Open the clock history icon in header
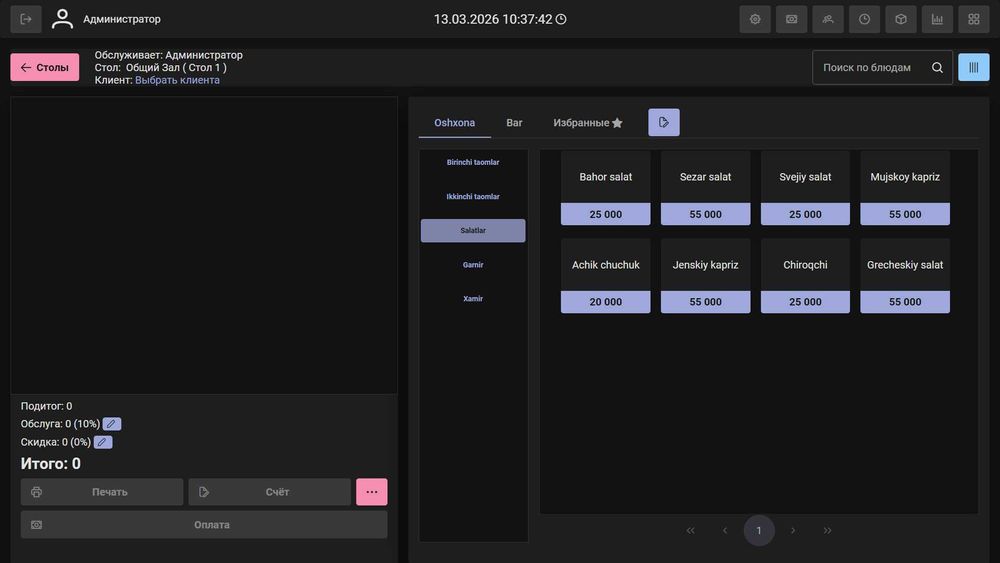This screenshot has height=563, width=1000. [x=864, y=19]
